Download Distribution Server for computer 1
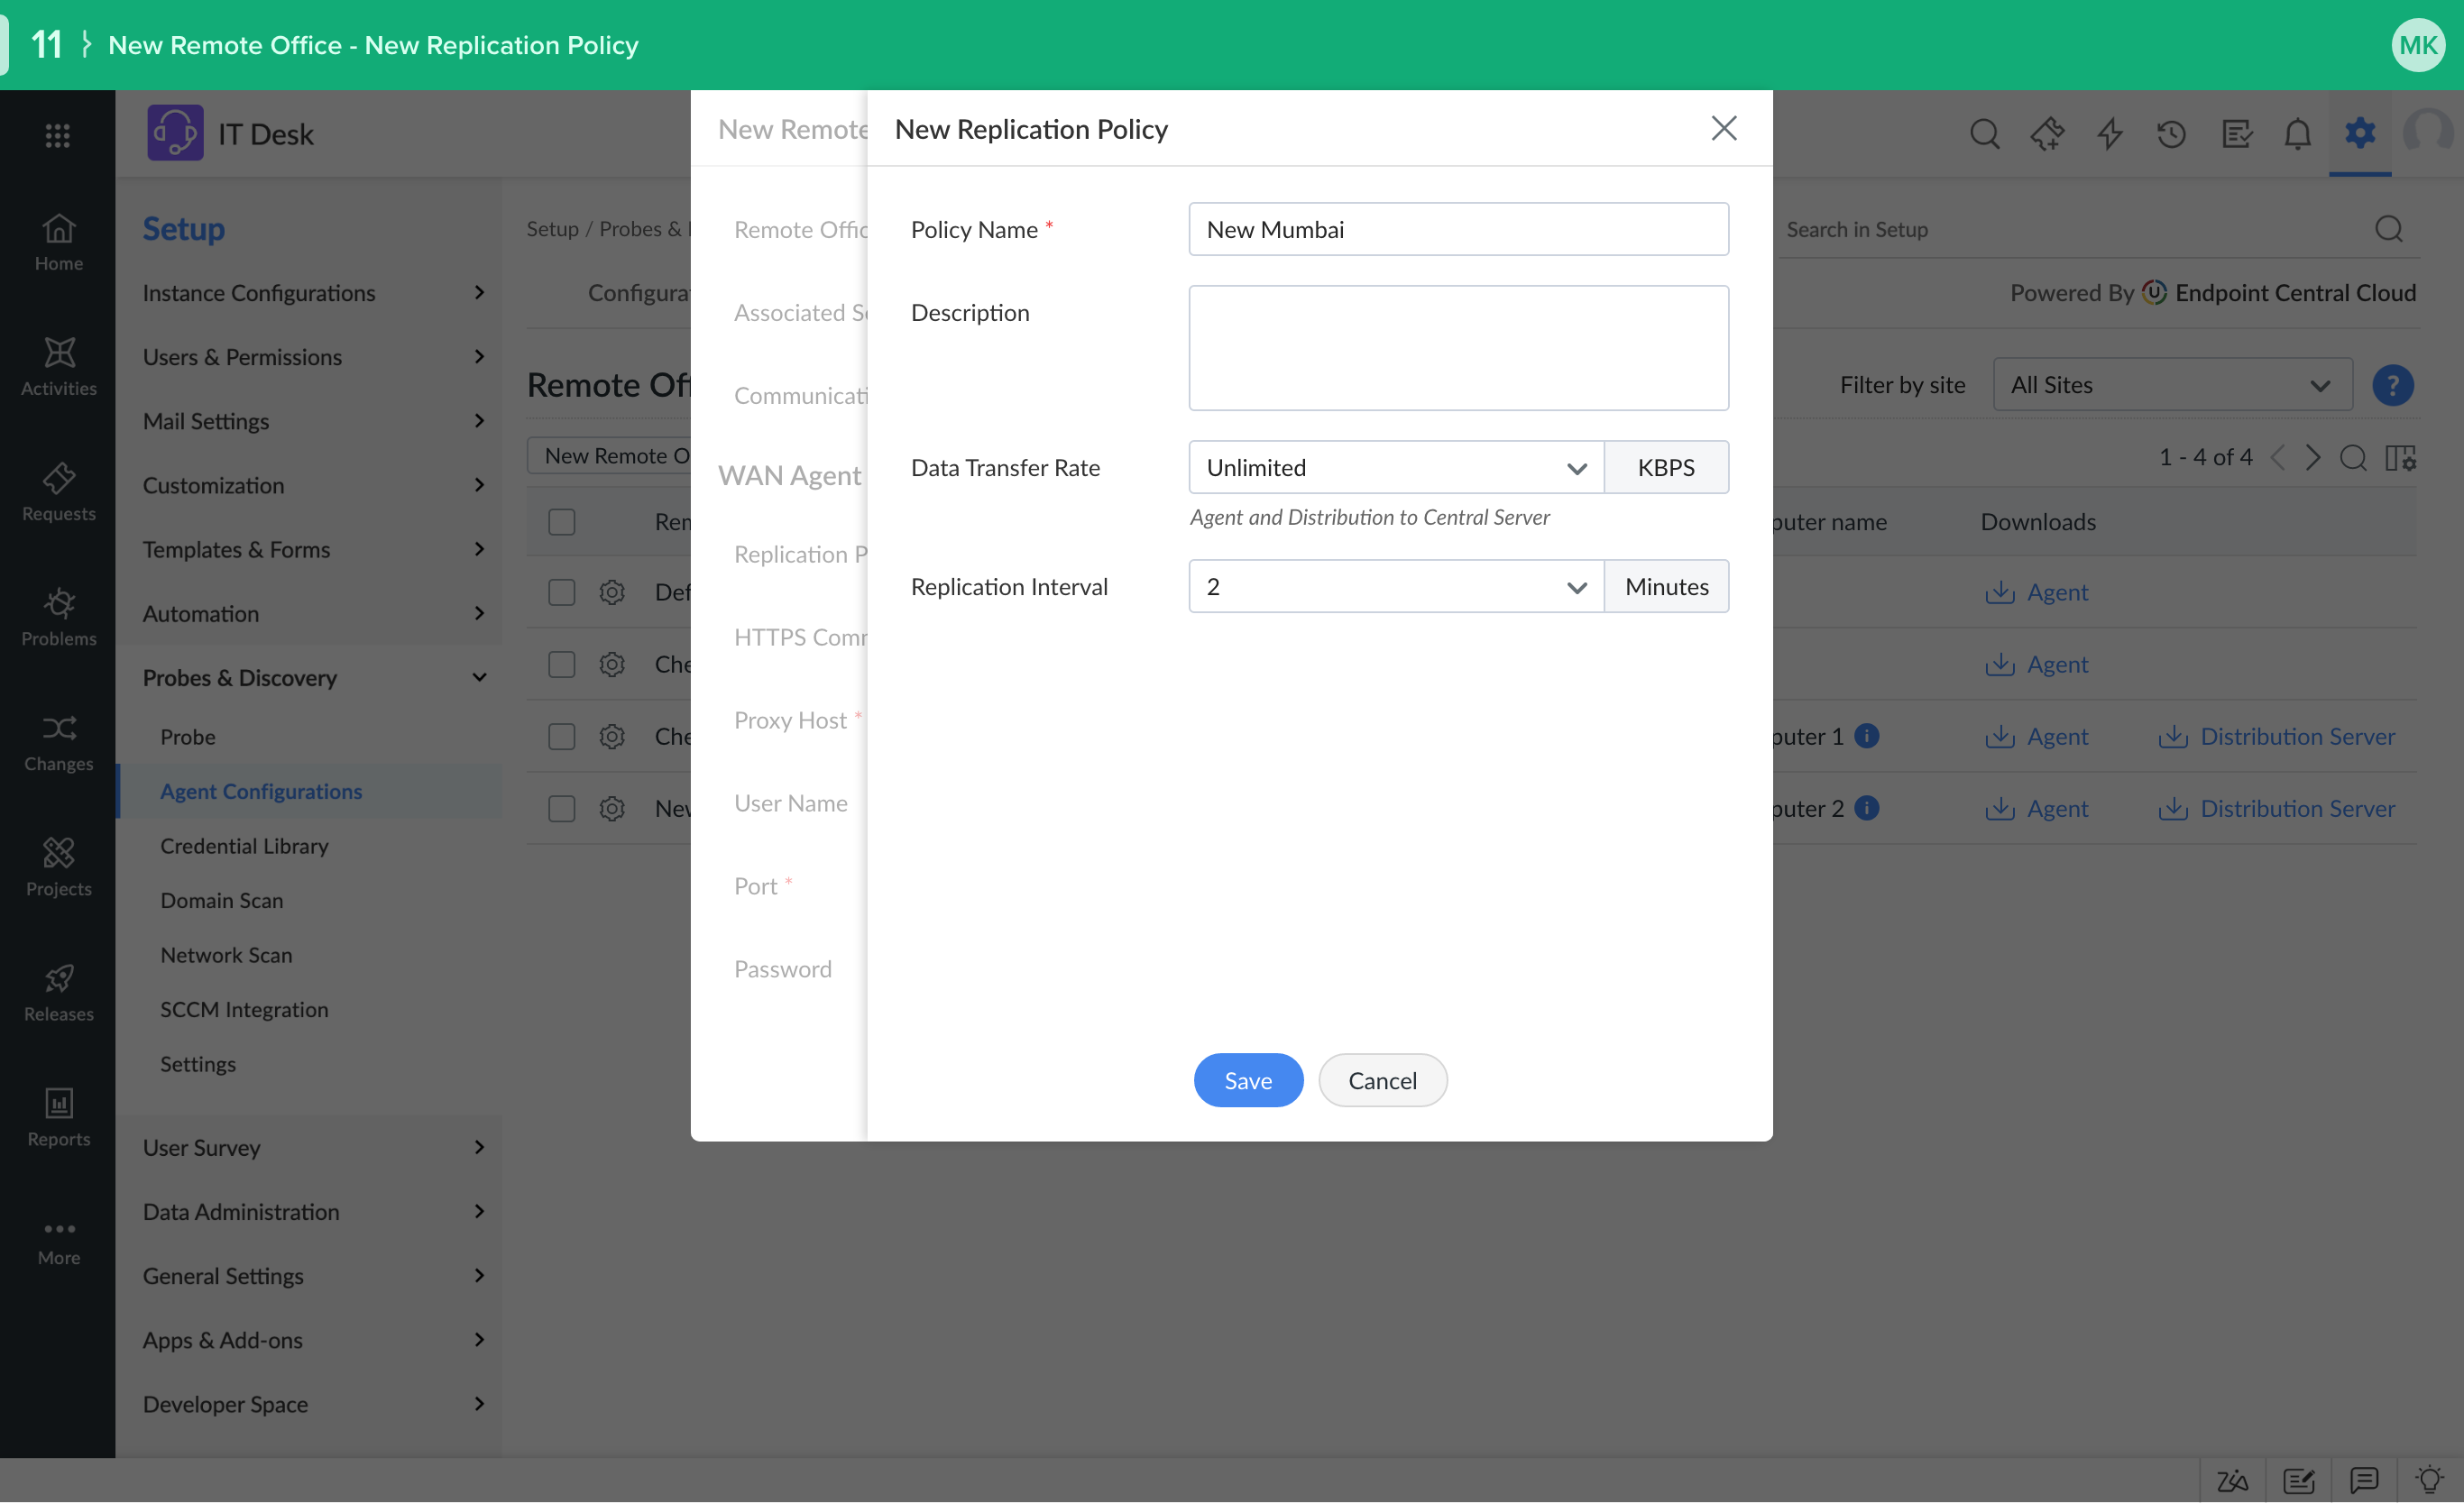2464x1504 pixels. (2277, 736)
